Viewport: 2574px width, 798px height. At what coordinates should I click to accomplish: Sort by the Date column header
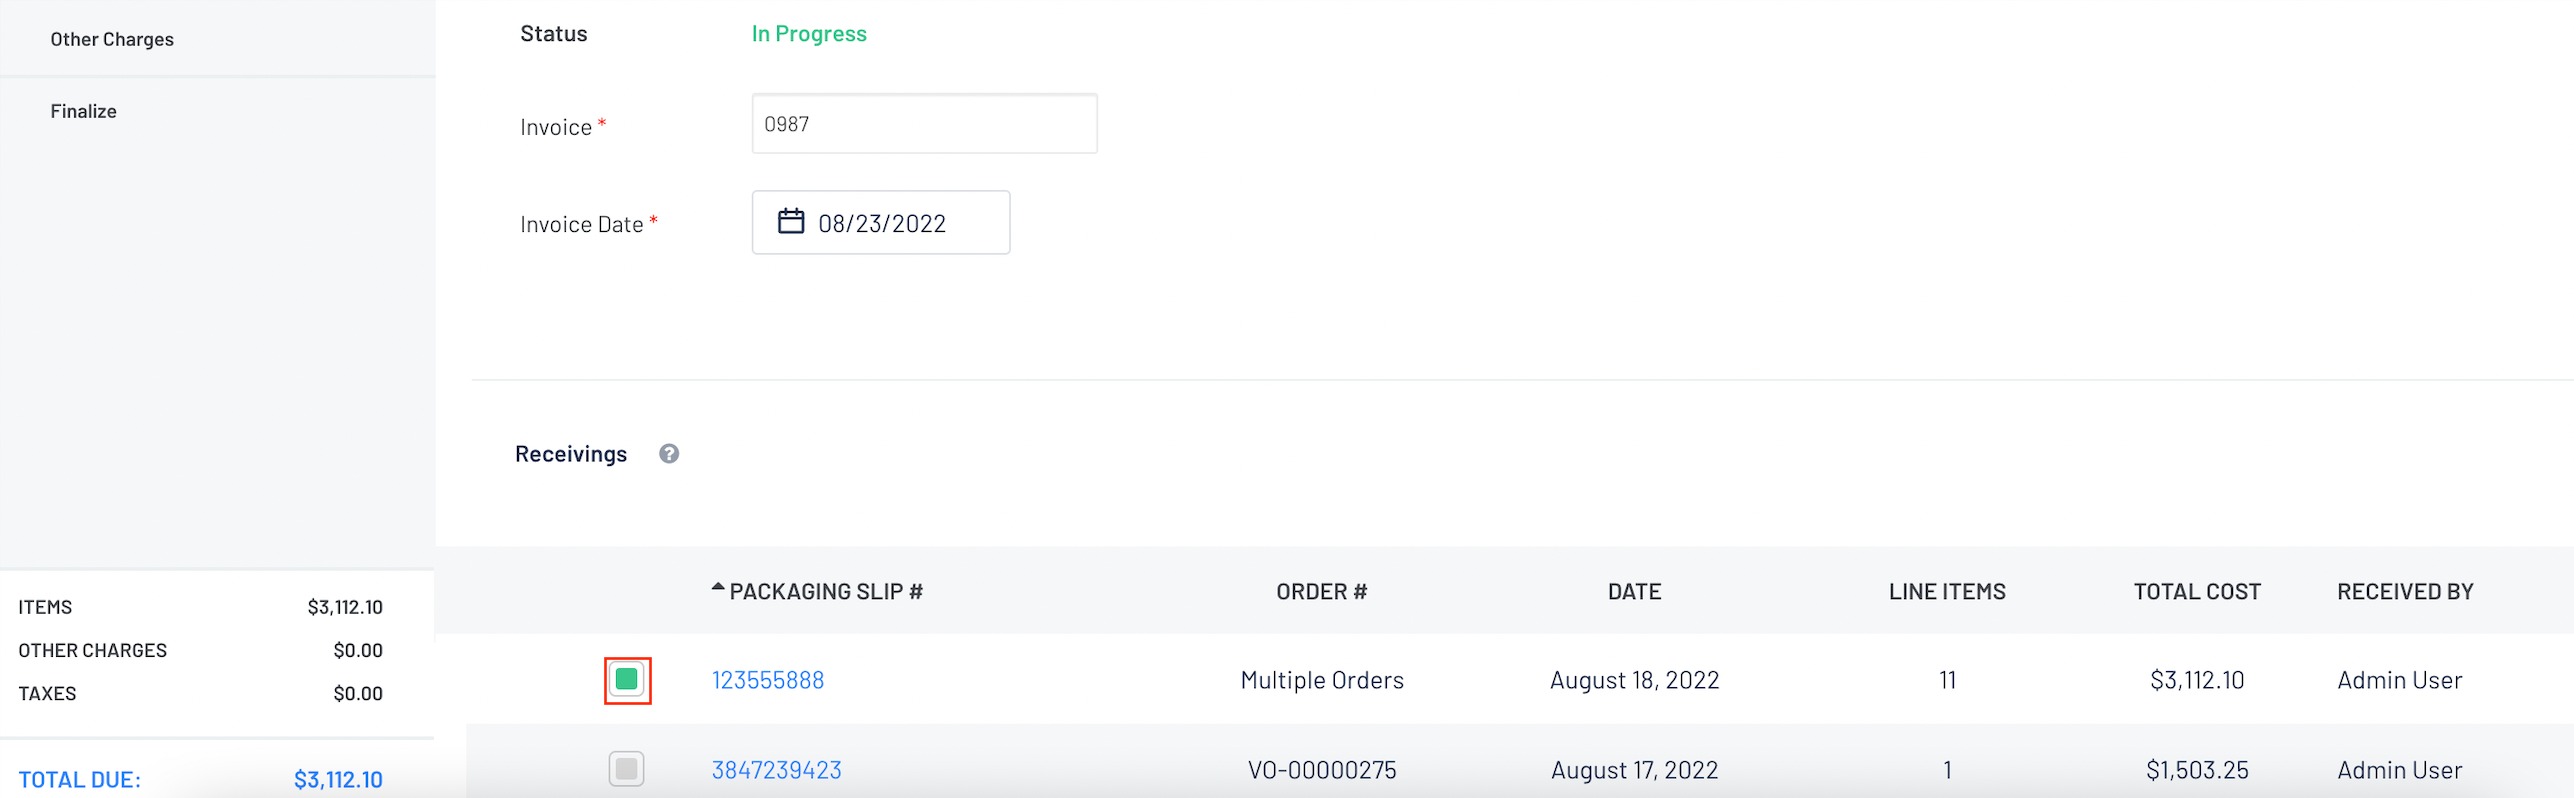[1635, 592]
